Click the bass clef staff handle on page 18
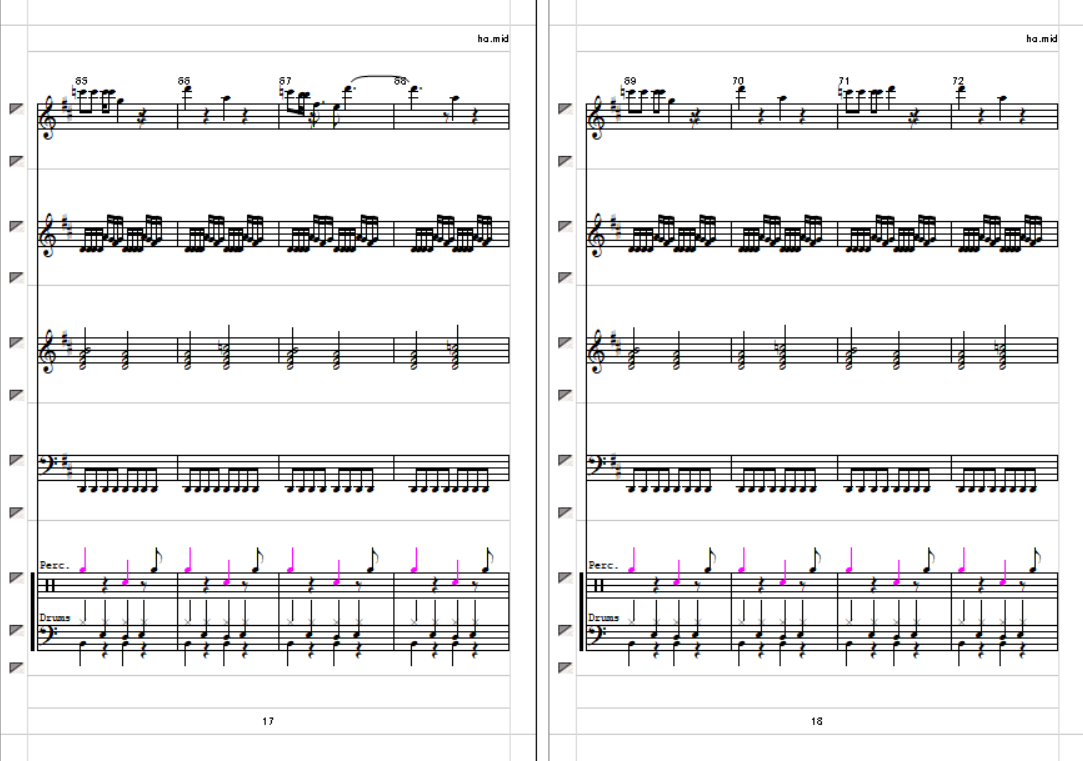 coord(565,460)
